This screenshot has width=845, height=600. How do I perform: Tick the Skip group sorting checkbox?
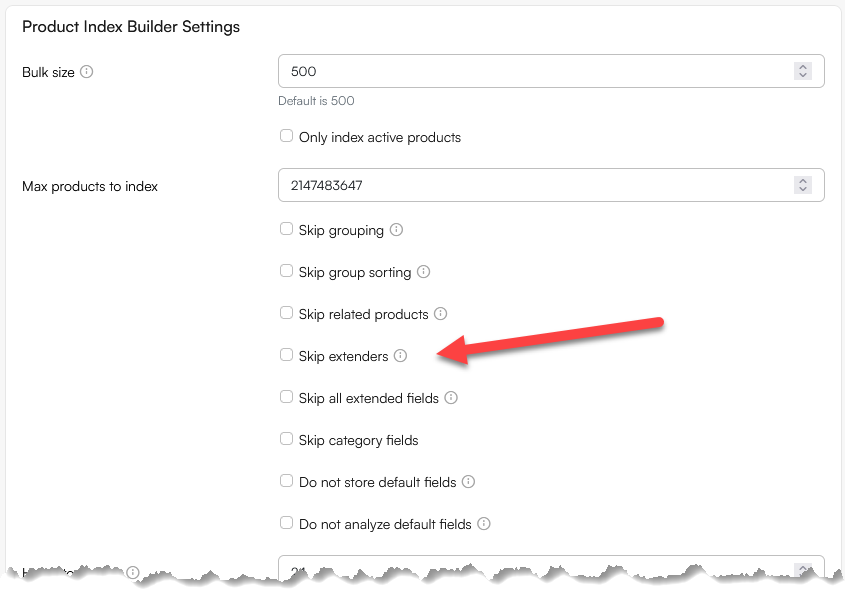click(287, 272)
